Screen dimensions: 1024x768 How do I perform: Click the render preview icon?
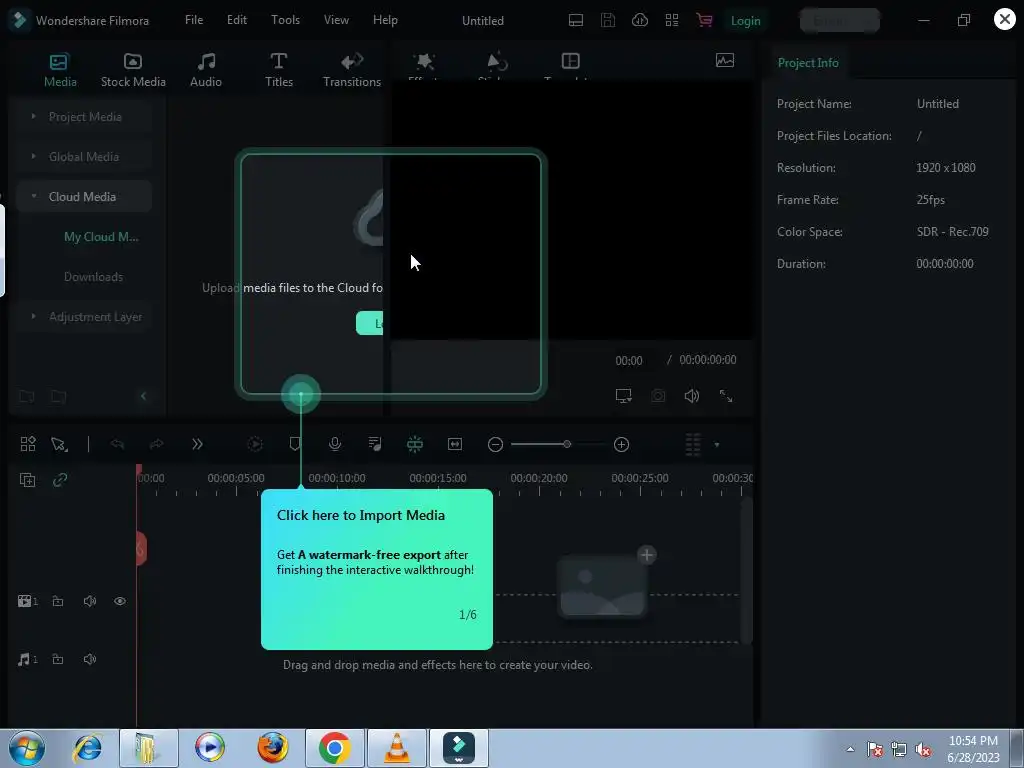pyautogui.click(x=255, y=444)
